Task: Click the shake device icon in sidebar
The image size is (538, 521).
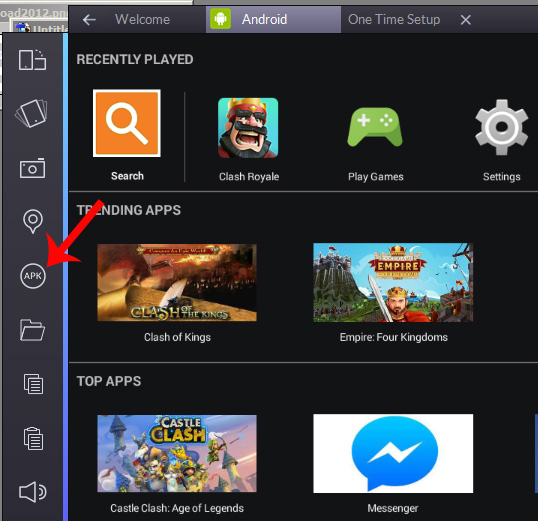Action: tap(32, 114)
